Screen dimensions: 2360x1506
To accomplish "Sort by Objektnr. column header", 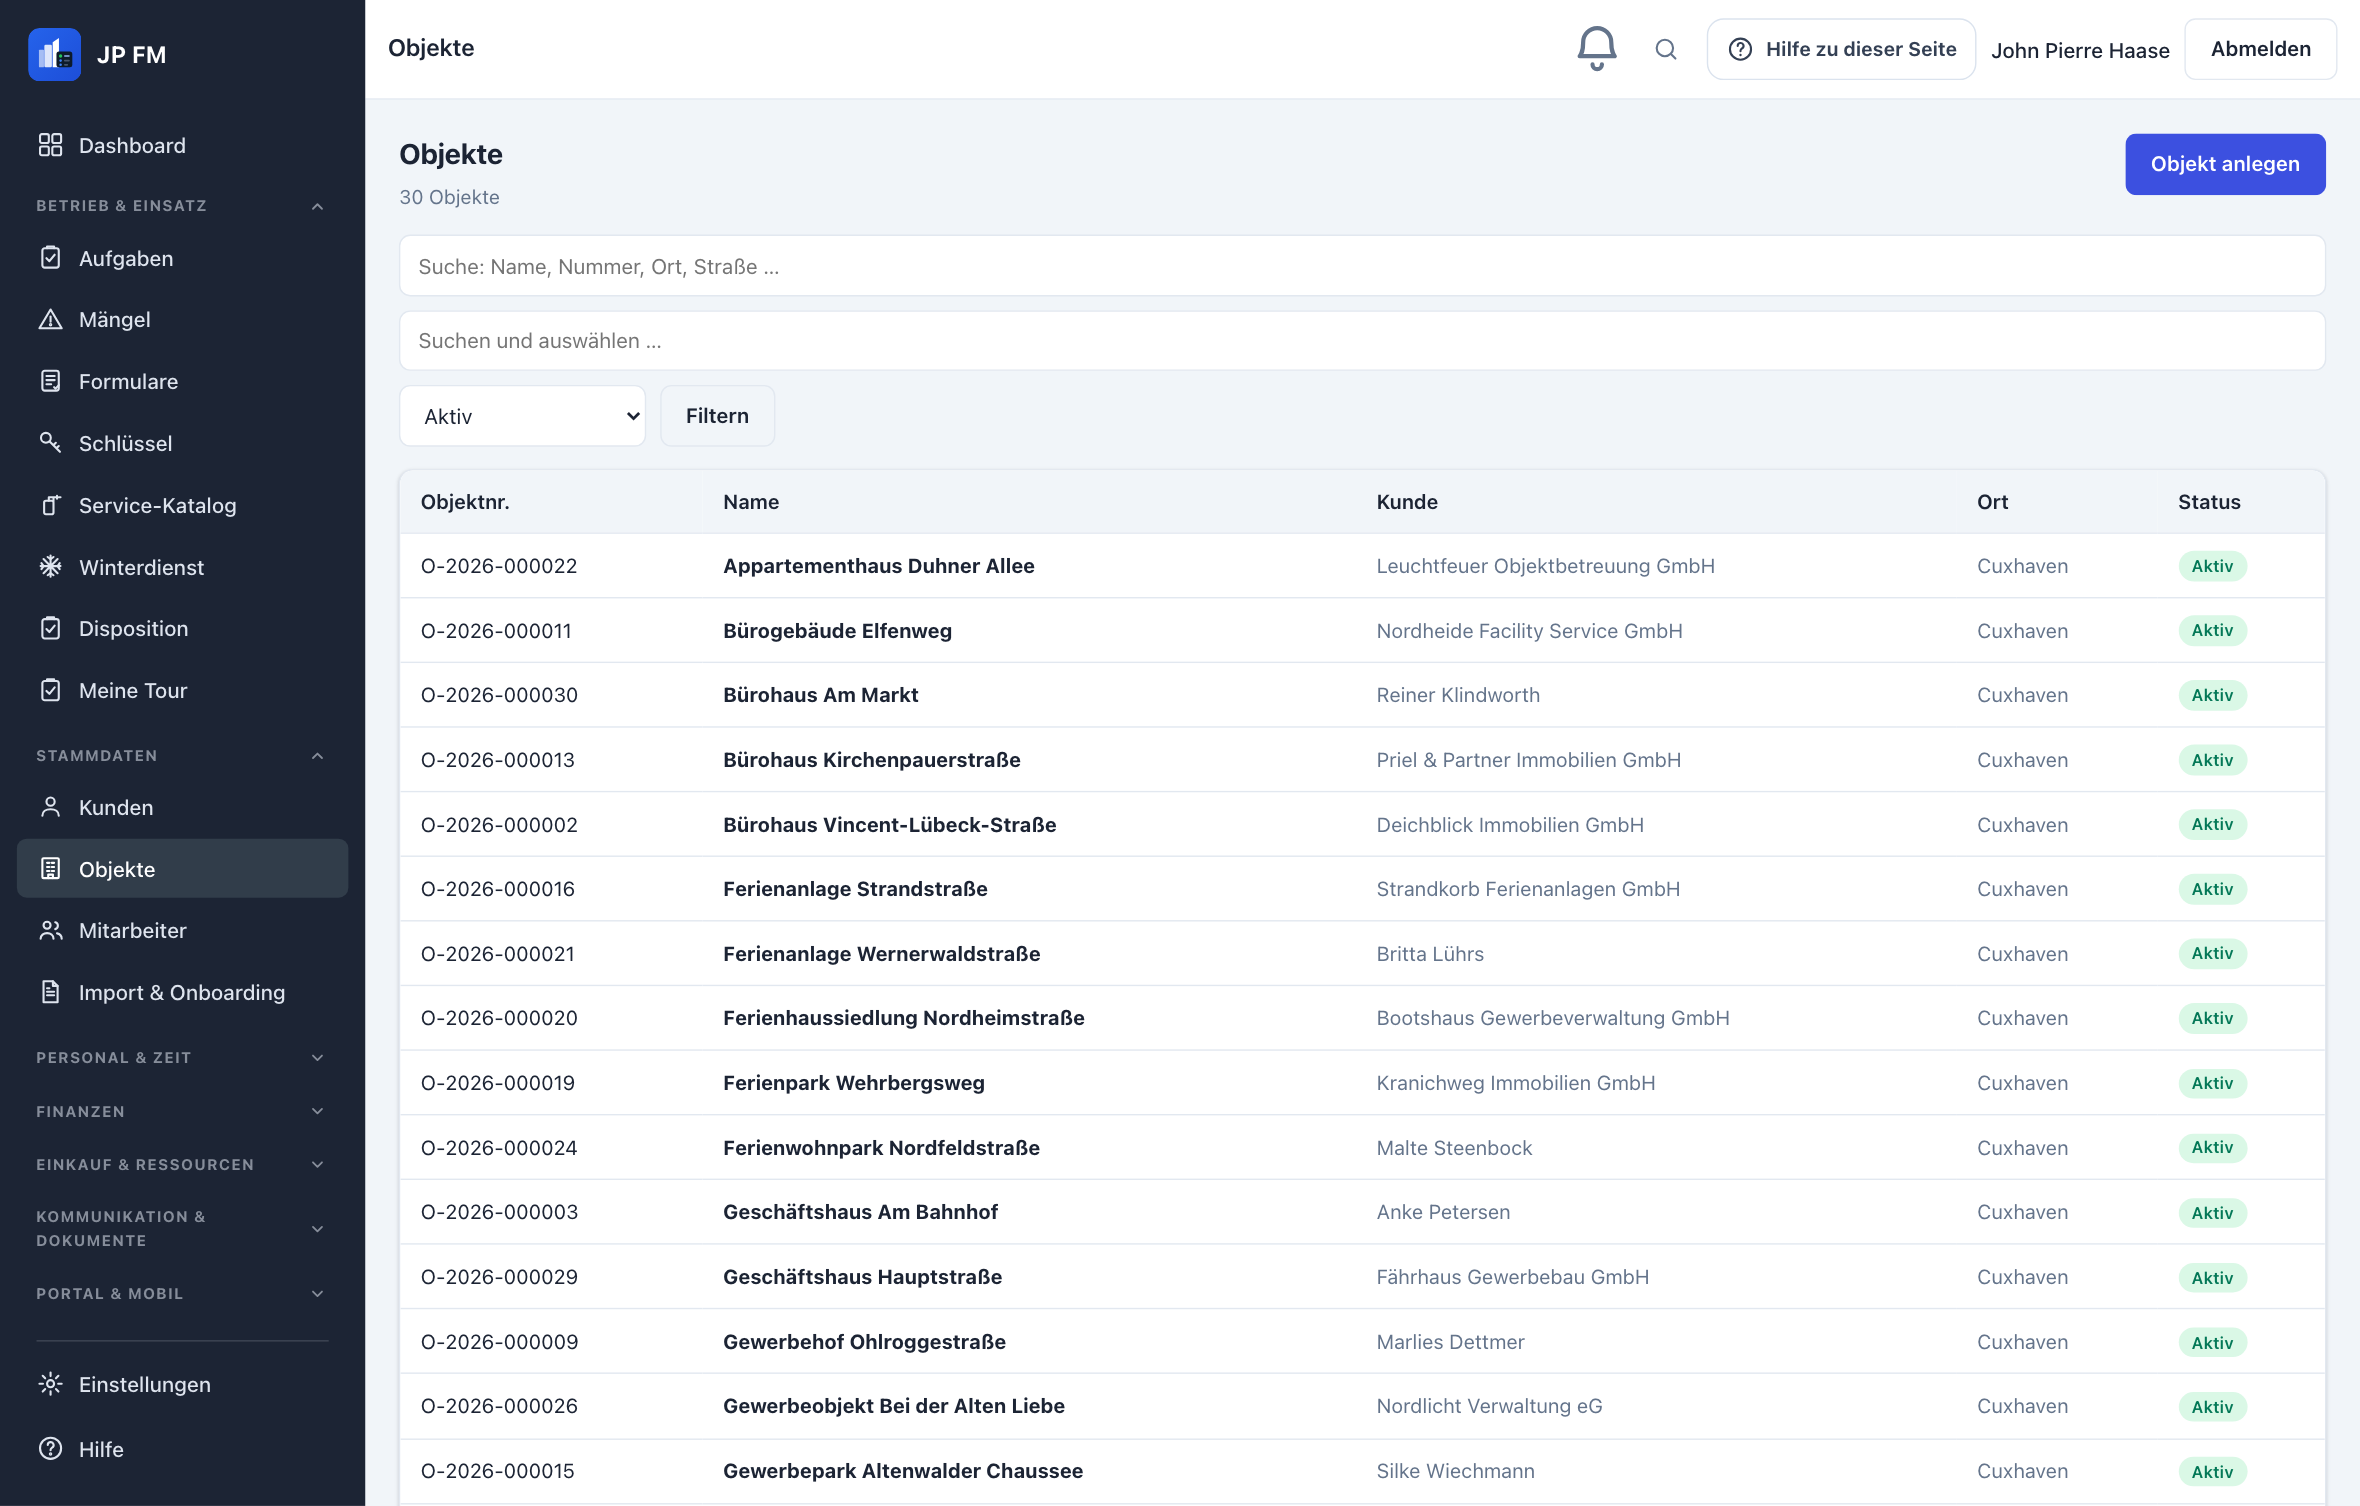I will 465,502.
